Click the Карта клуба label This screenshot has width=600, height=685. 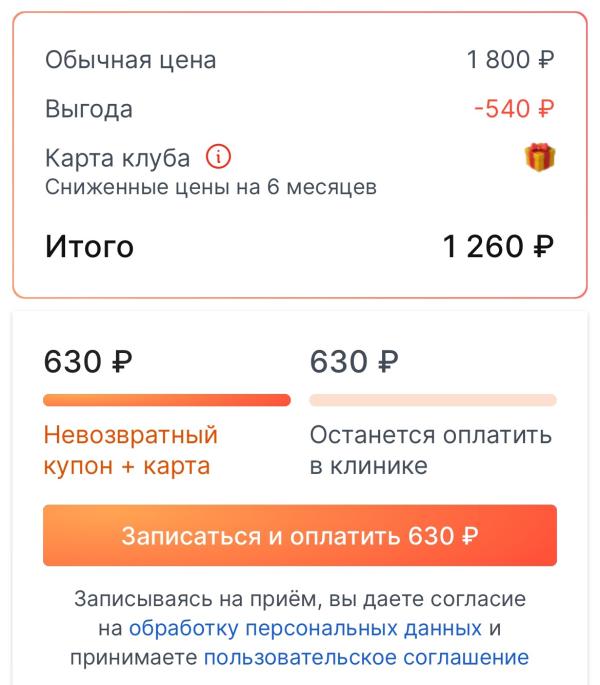(117, 159)
